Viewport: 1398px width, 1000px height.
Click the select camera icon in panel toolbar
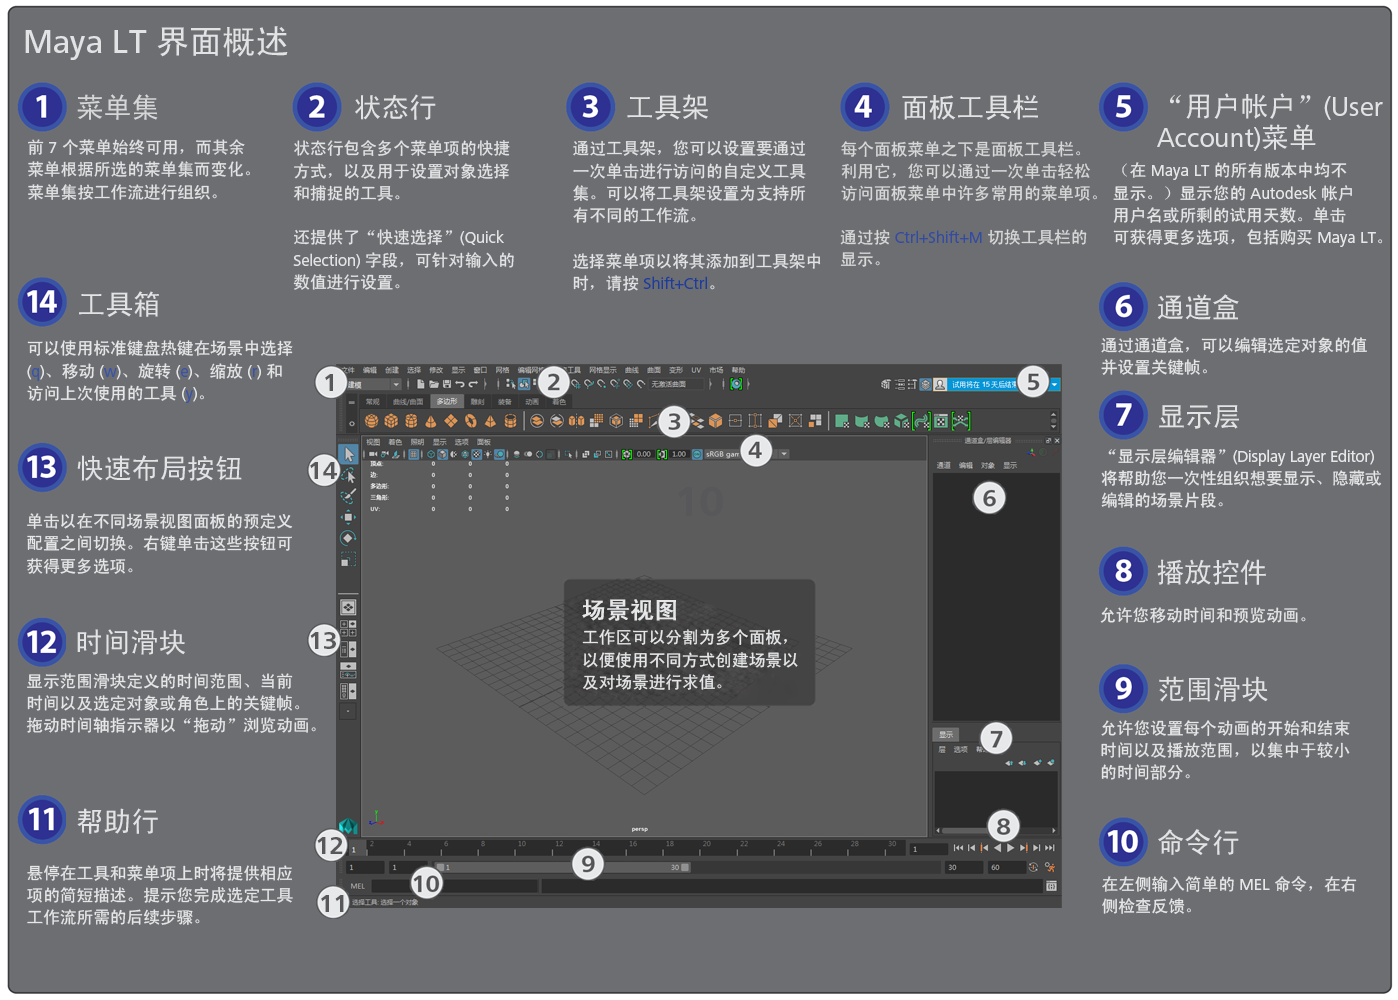(x=374, y=454)
